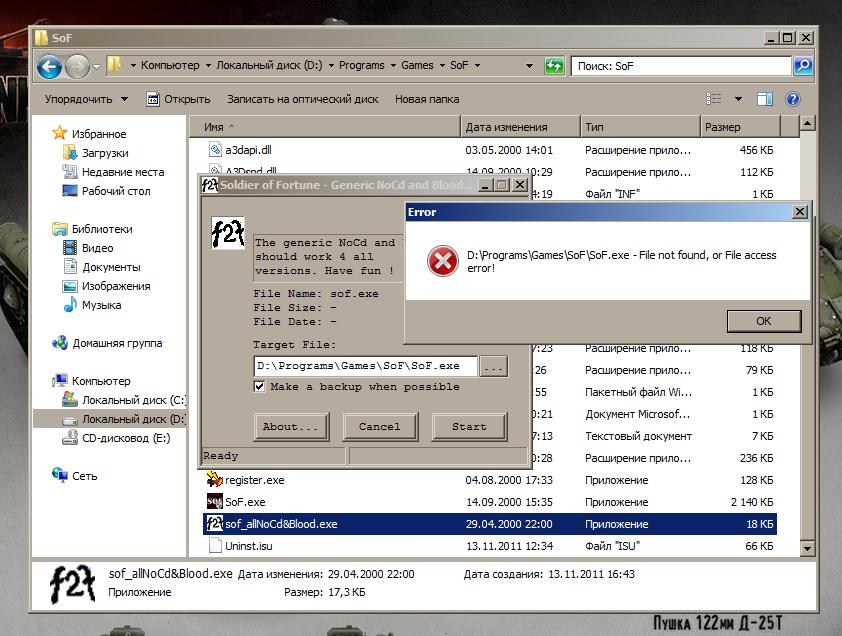842x636 pixels.
Task: Select 'Домашняя группа' in the sidebar
Action: click(x=117, y=343)
